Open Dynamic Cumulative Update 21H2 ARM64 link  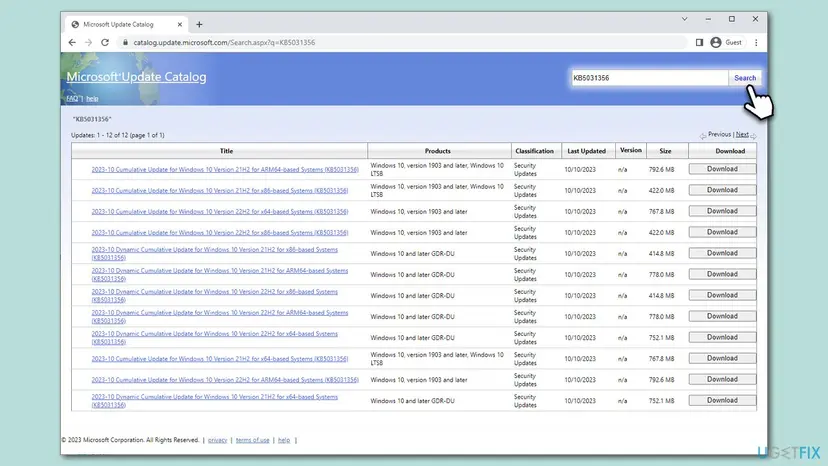pyautogui.click(x=220, y=275)
